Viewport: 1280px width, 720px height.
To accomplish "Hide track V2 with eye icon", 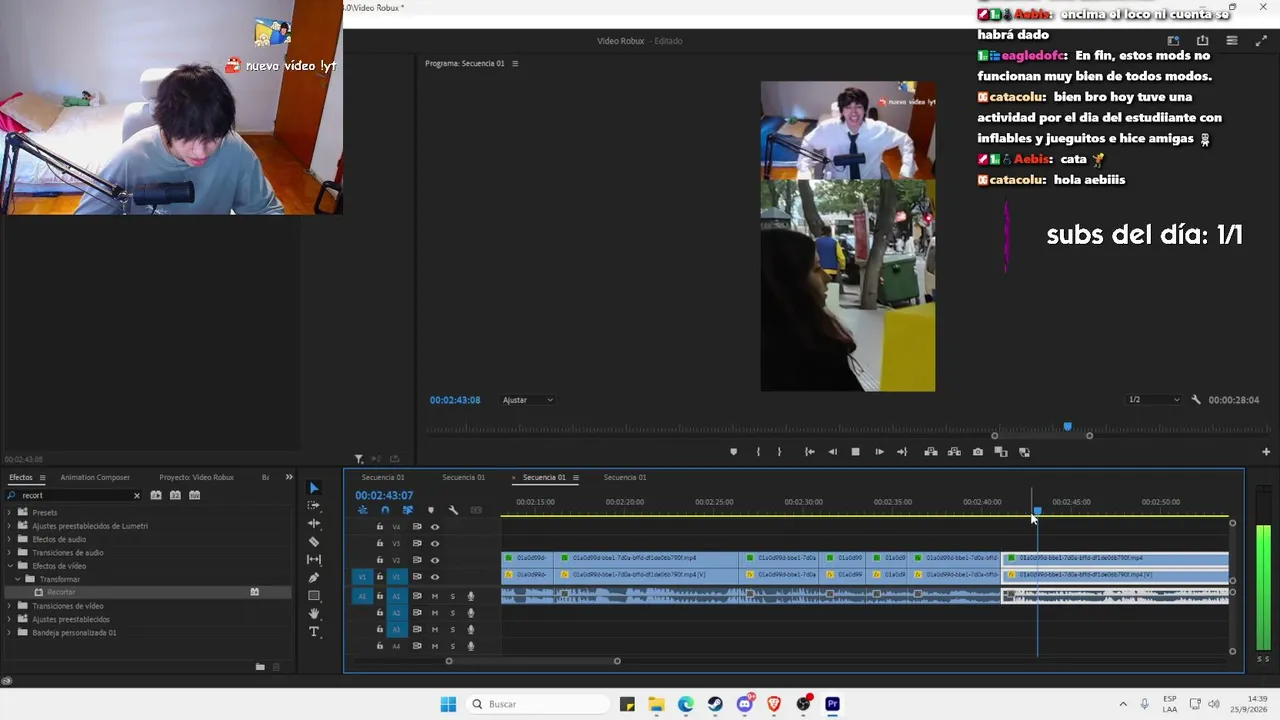I will coord(435,560).
